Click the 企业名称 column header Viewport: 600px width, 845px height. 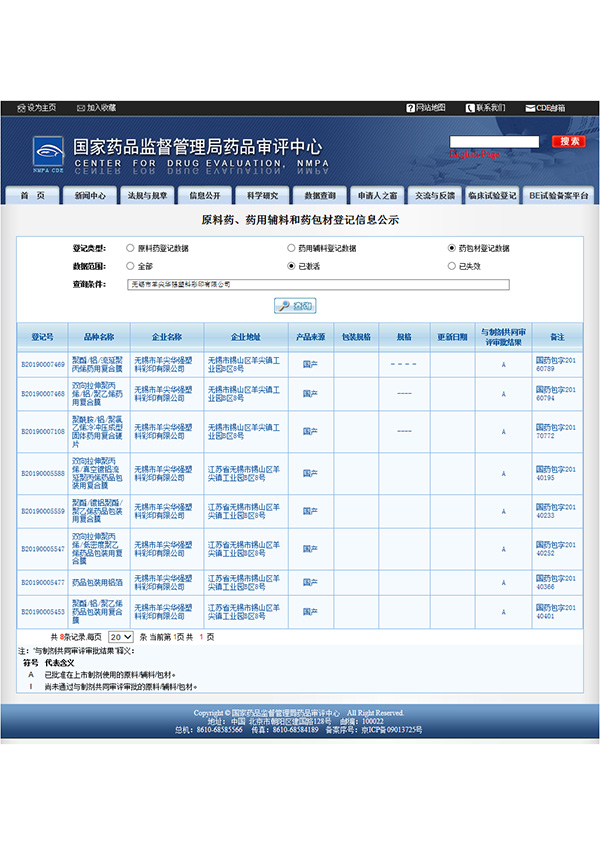coord(167,337)
